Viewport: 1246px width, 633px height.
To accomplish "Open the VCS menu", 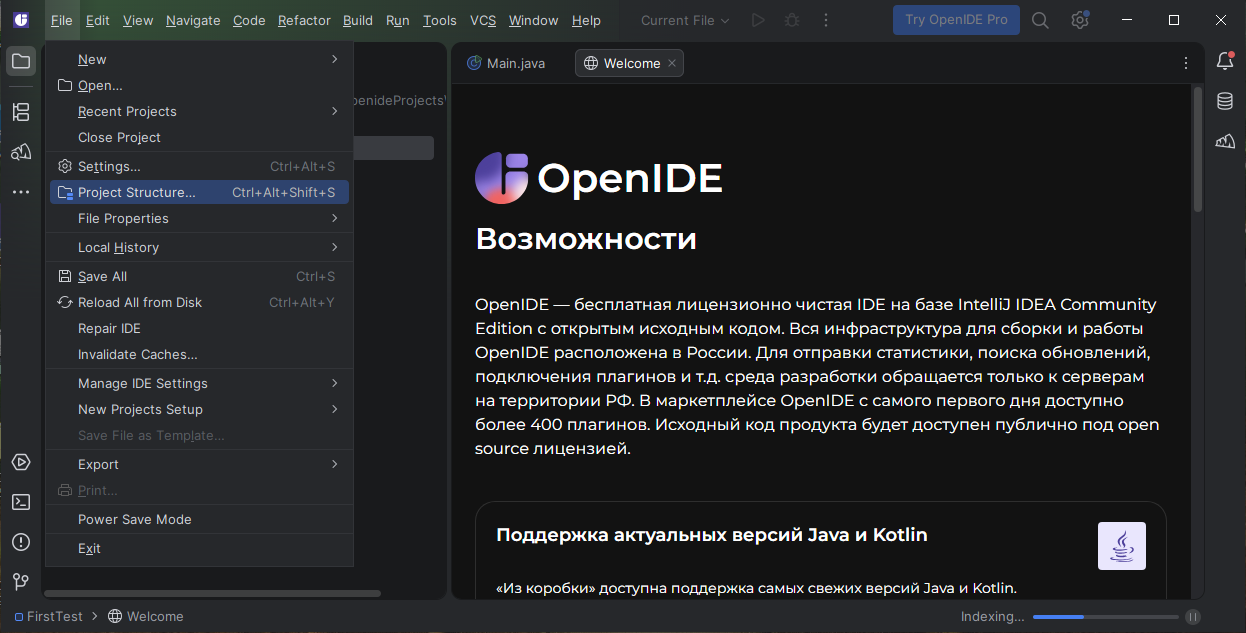I will click(x=483, y=20).
